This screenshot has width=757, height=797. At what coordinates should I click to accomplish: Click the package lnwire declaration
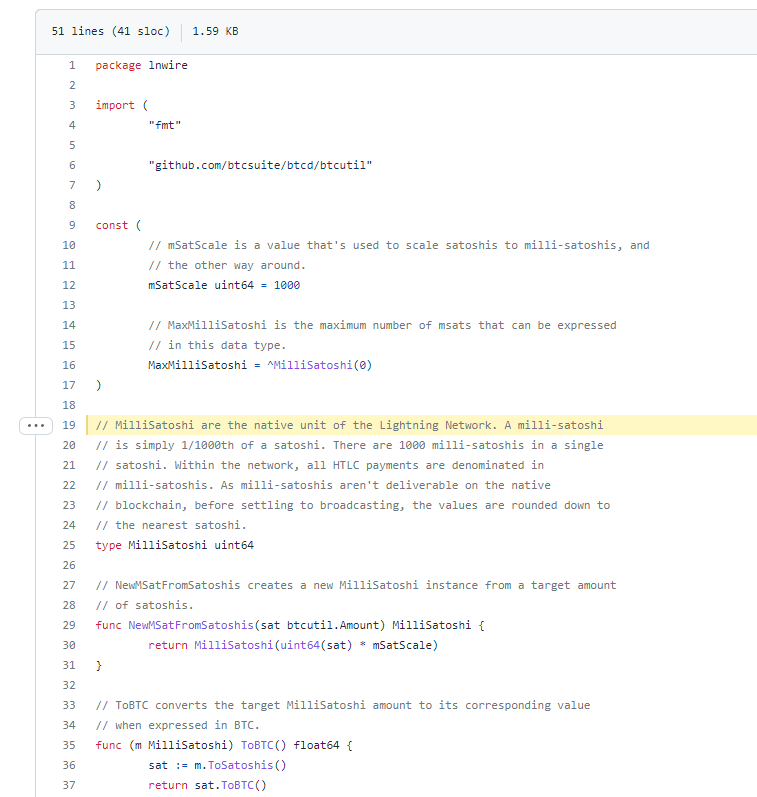click(x=141, y=65)
